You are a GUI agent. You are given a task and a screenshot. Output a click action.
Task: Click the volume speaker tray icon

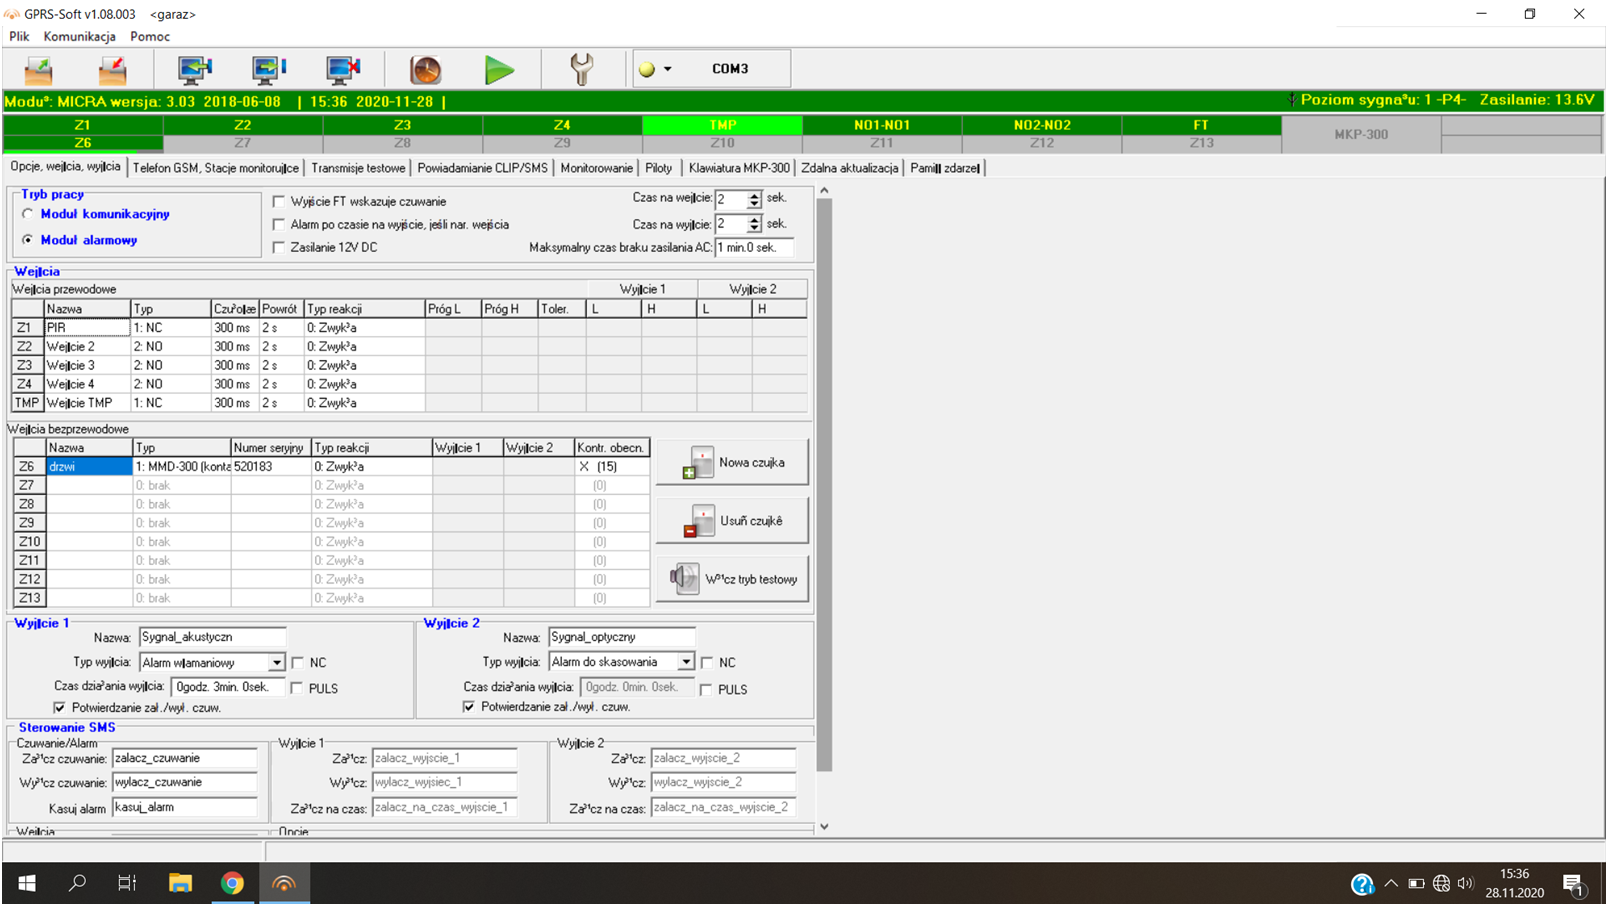point(1466,884)
